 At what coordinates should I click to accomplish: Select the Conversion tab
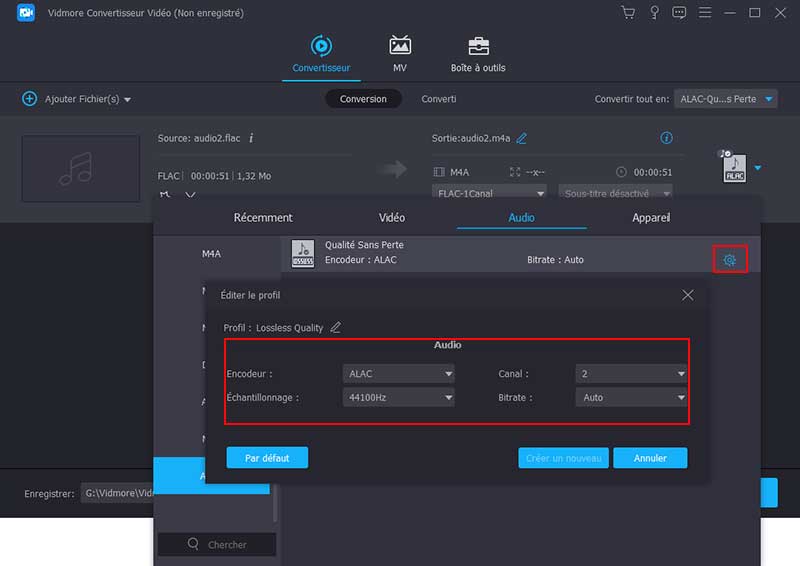363,99
